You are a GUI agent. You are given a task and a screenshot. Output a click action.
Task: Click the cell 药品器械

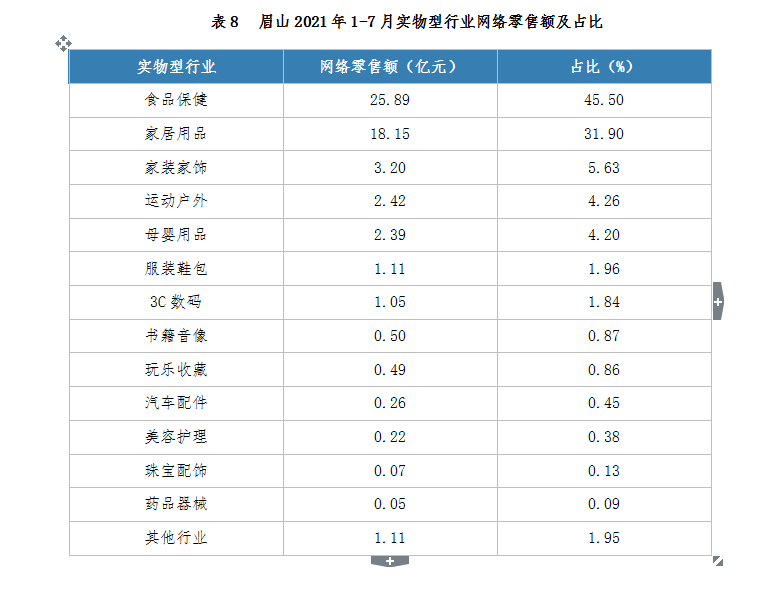point(176,504)
